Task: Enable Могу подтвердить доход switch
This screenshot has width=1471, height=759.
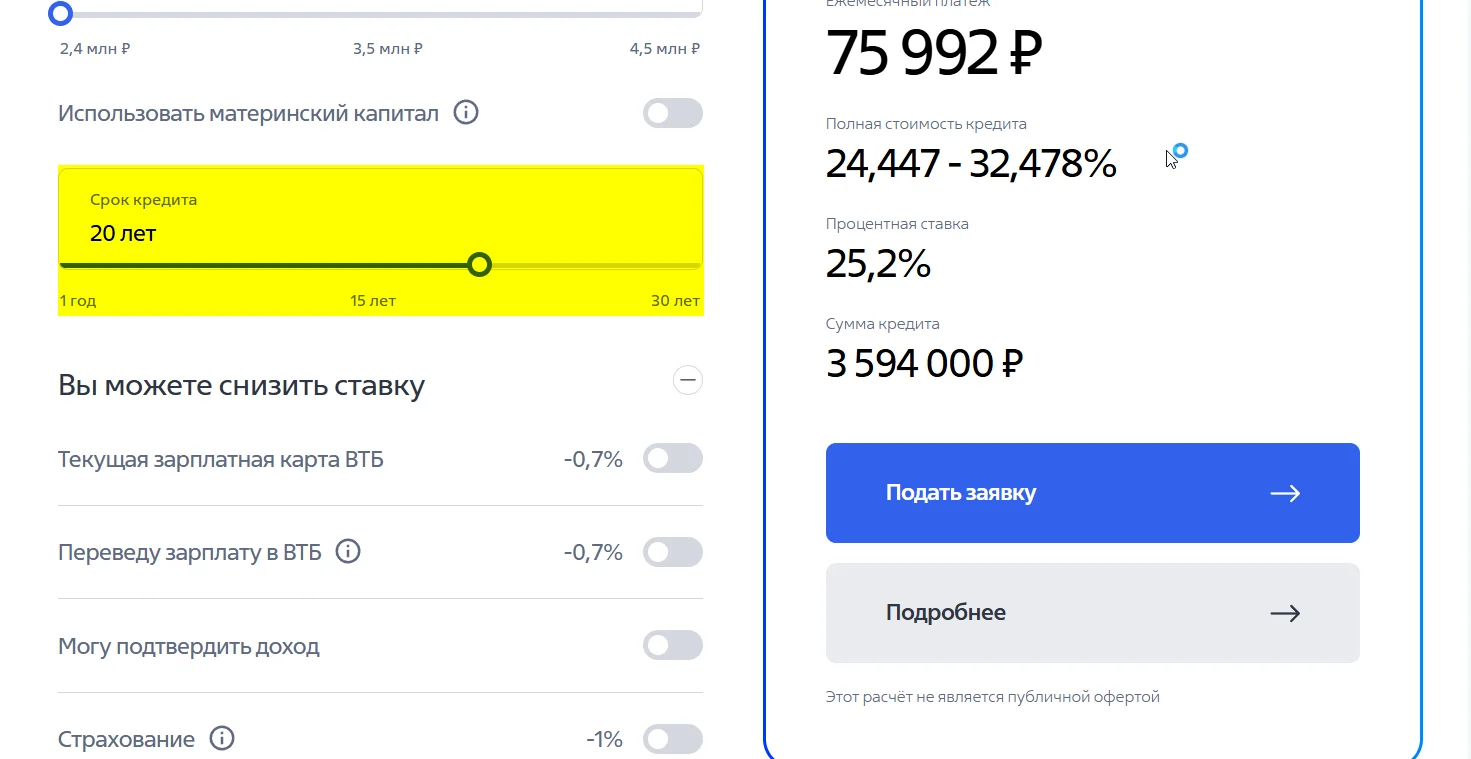Action: (x=672, y=645)
